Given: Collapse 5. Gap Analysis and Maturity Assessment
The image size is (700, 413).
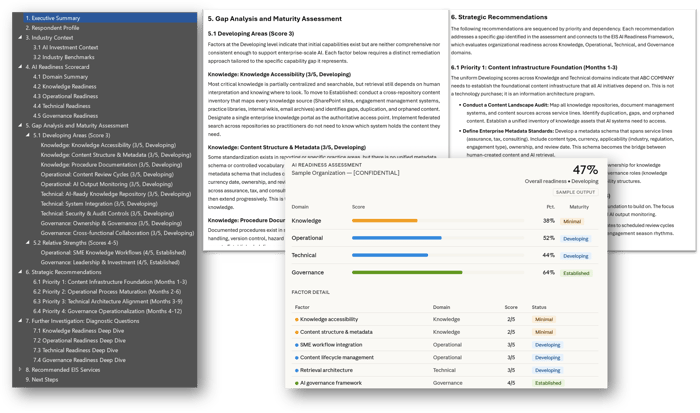Looking at the screenshot, I should pos(18,126).
